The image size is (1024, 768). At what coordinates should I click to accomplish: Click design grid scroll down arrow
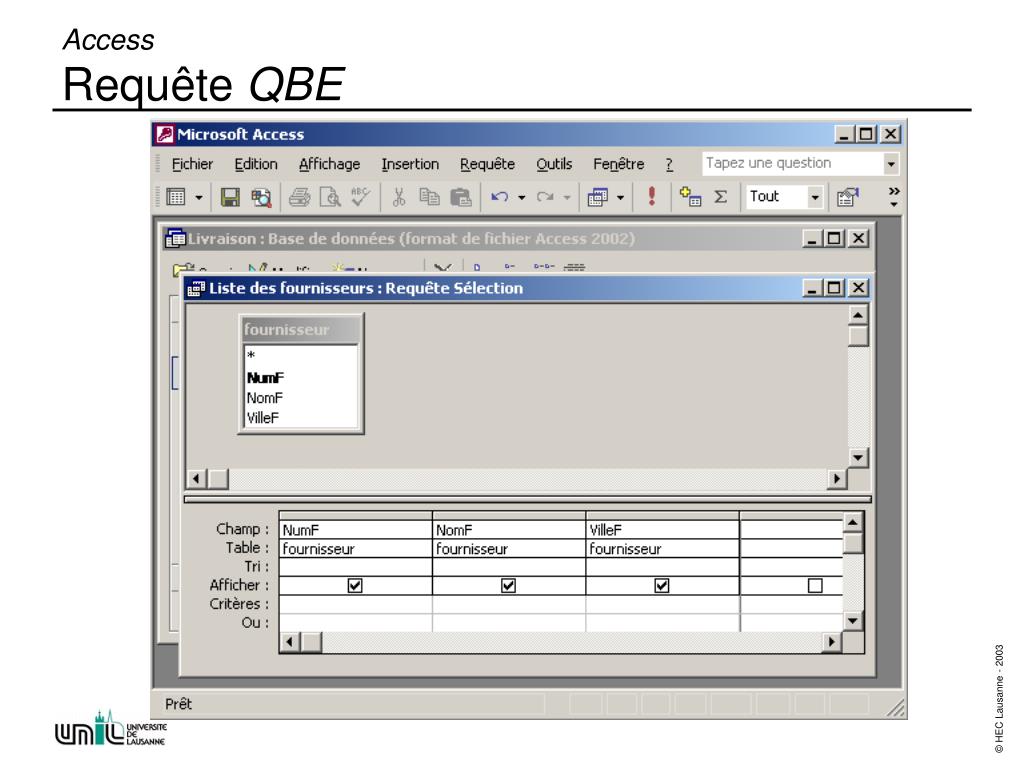(x=853, y=620)
